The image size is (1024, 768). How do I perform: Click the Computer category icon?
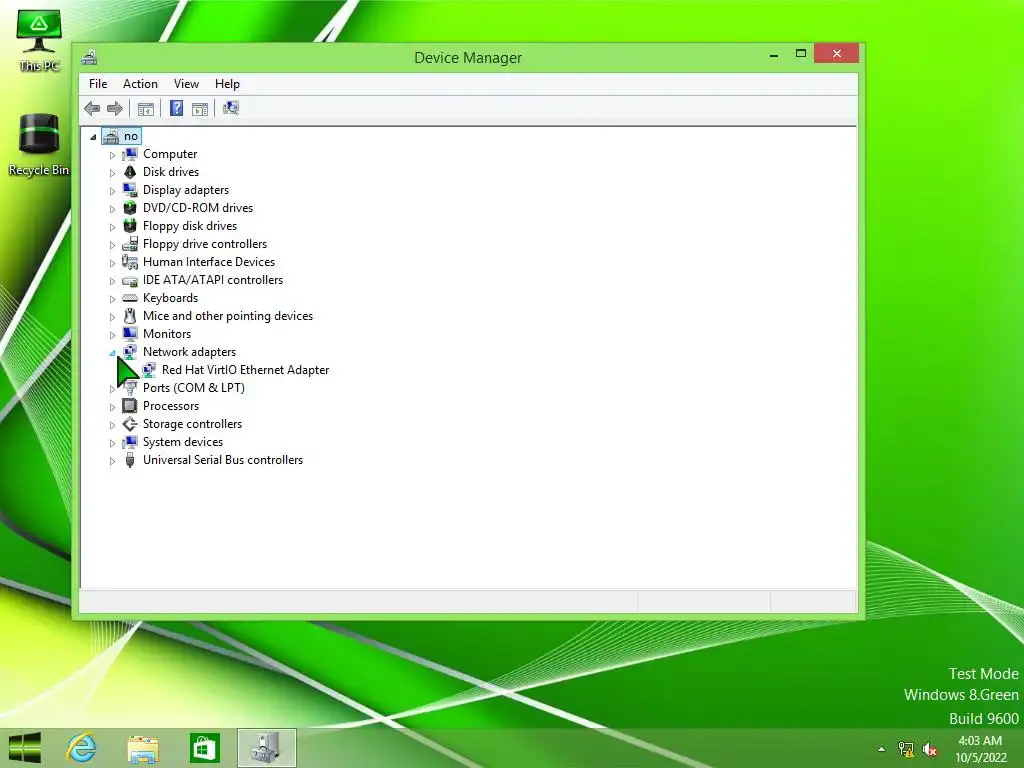130,154
